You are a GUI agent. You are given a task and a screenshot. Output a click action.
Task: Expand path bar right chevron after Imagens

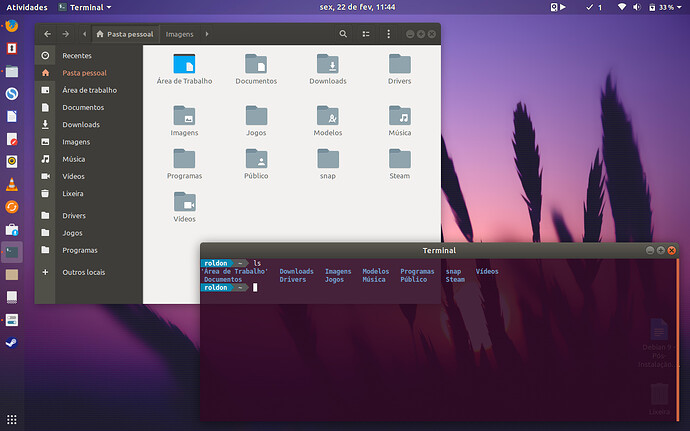(x=207, y=34)
